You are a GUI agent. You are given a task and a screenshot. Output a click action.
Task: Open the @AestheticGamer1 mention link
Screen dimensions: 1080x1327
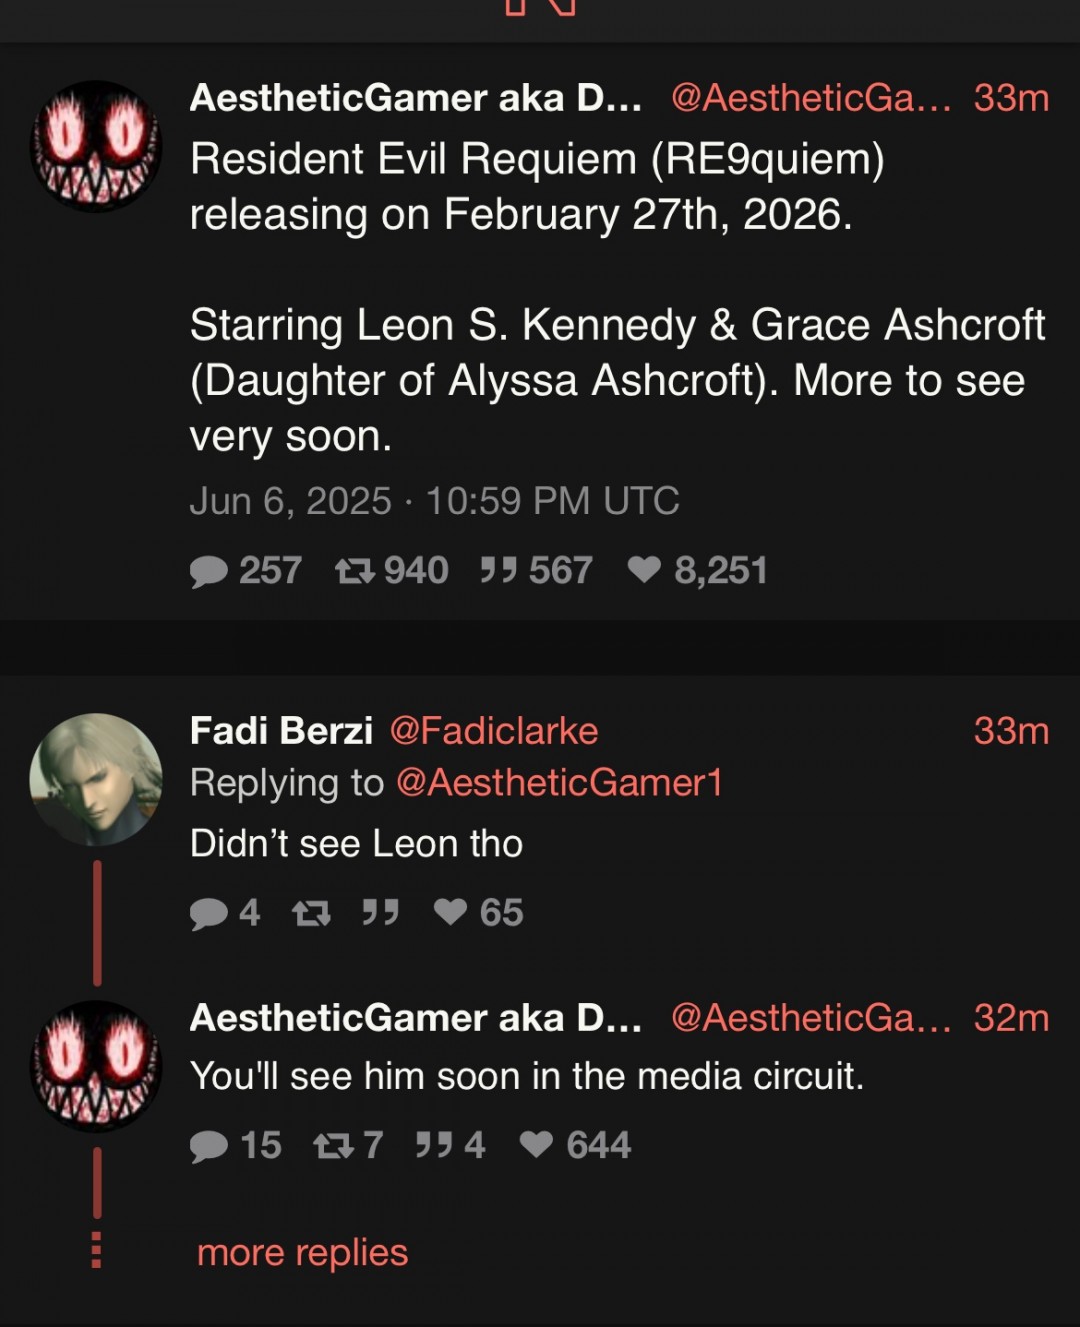[559, 783]
